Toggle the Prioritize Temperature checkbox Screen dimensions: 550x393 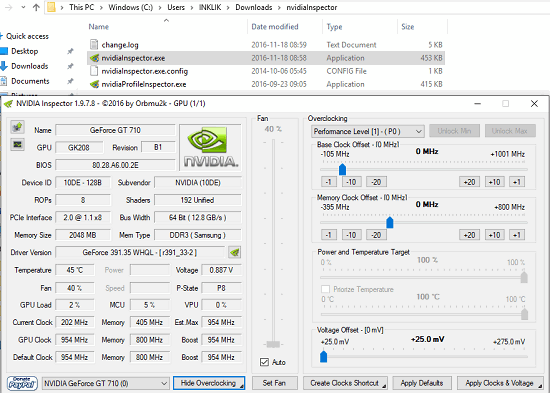325,289
